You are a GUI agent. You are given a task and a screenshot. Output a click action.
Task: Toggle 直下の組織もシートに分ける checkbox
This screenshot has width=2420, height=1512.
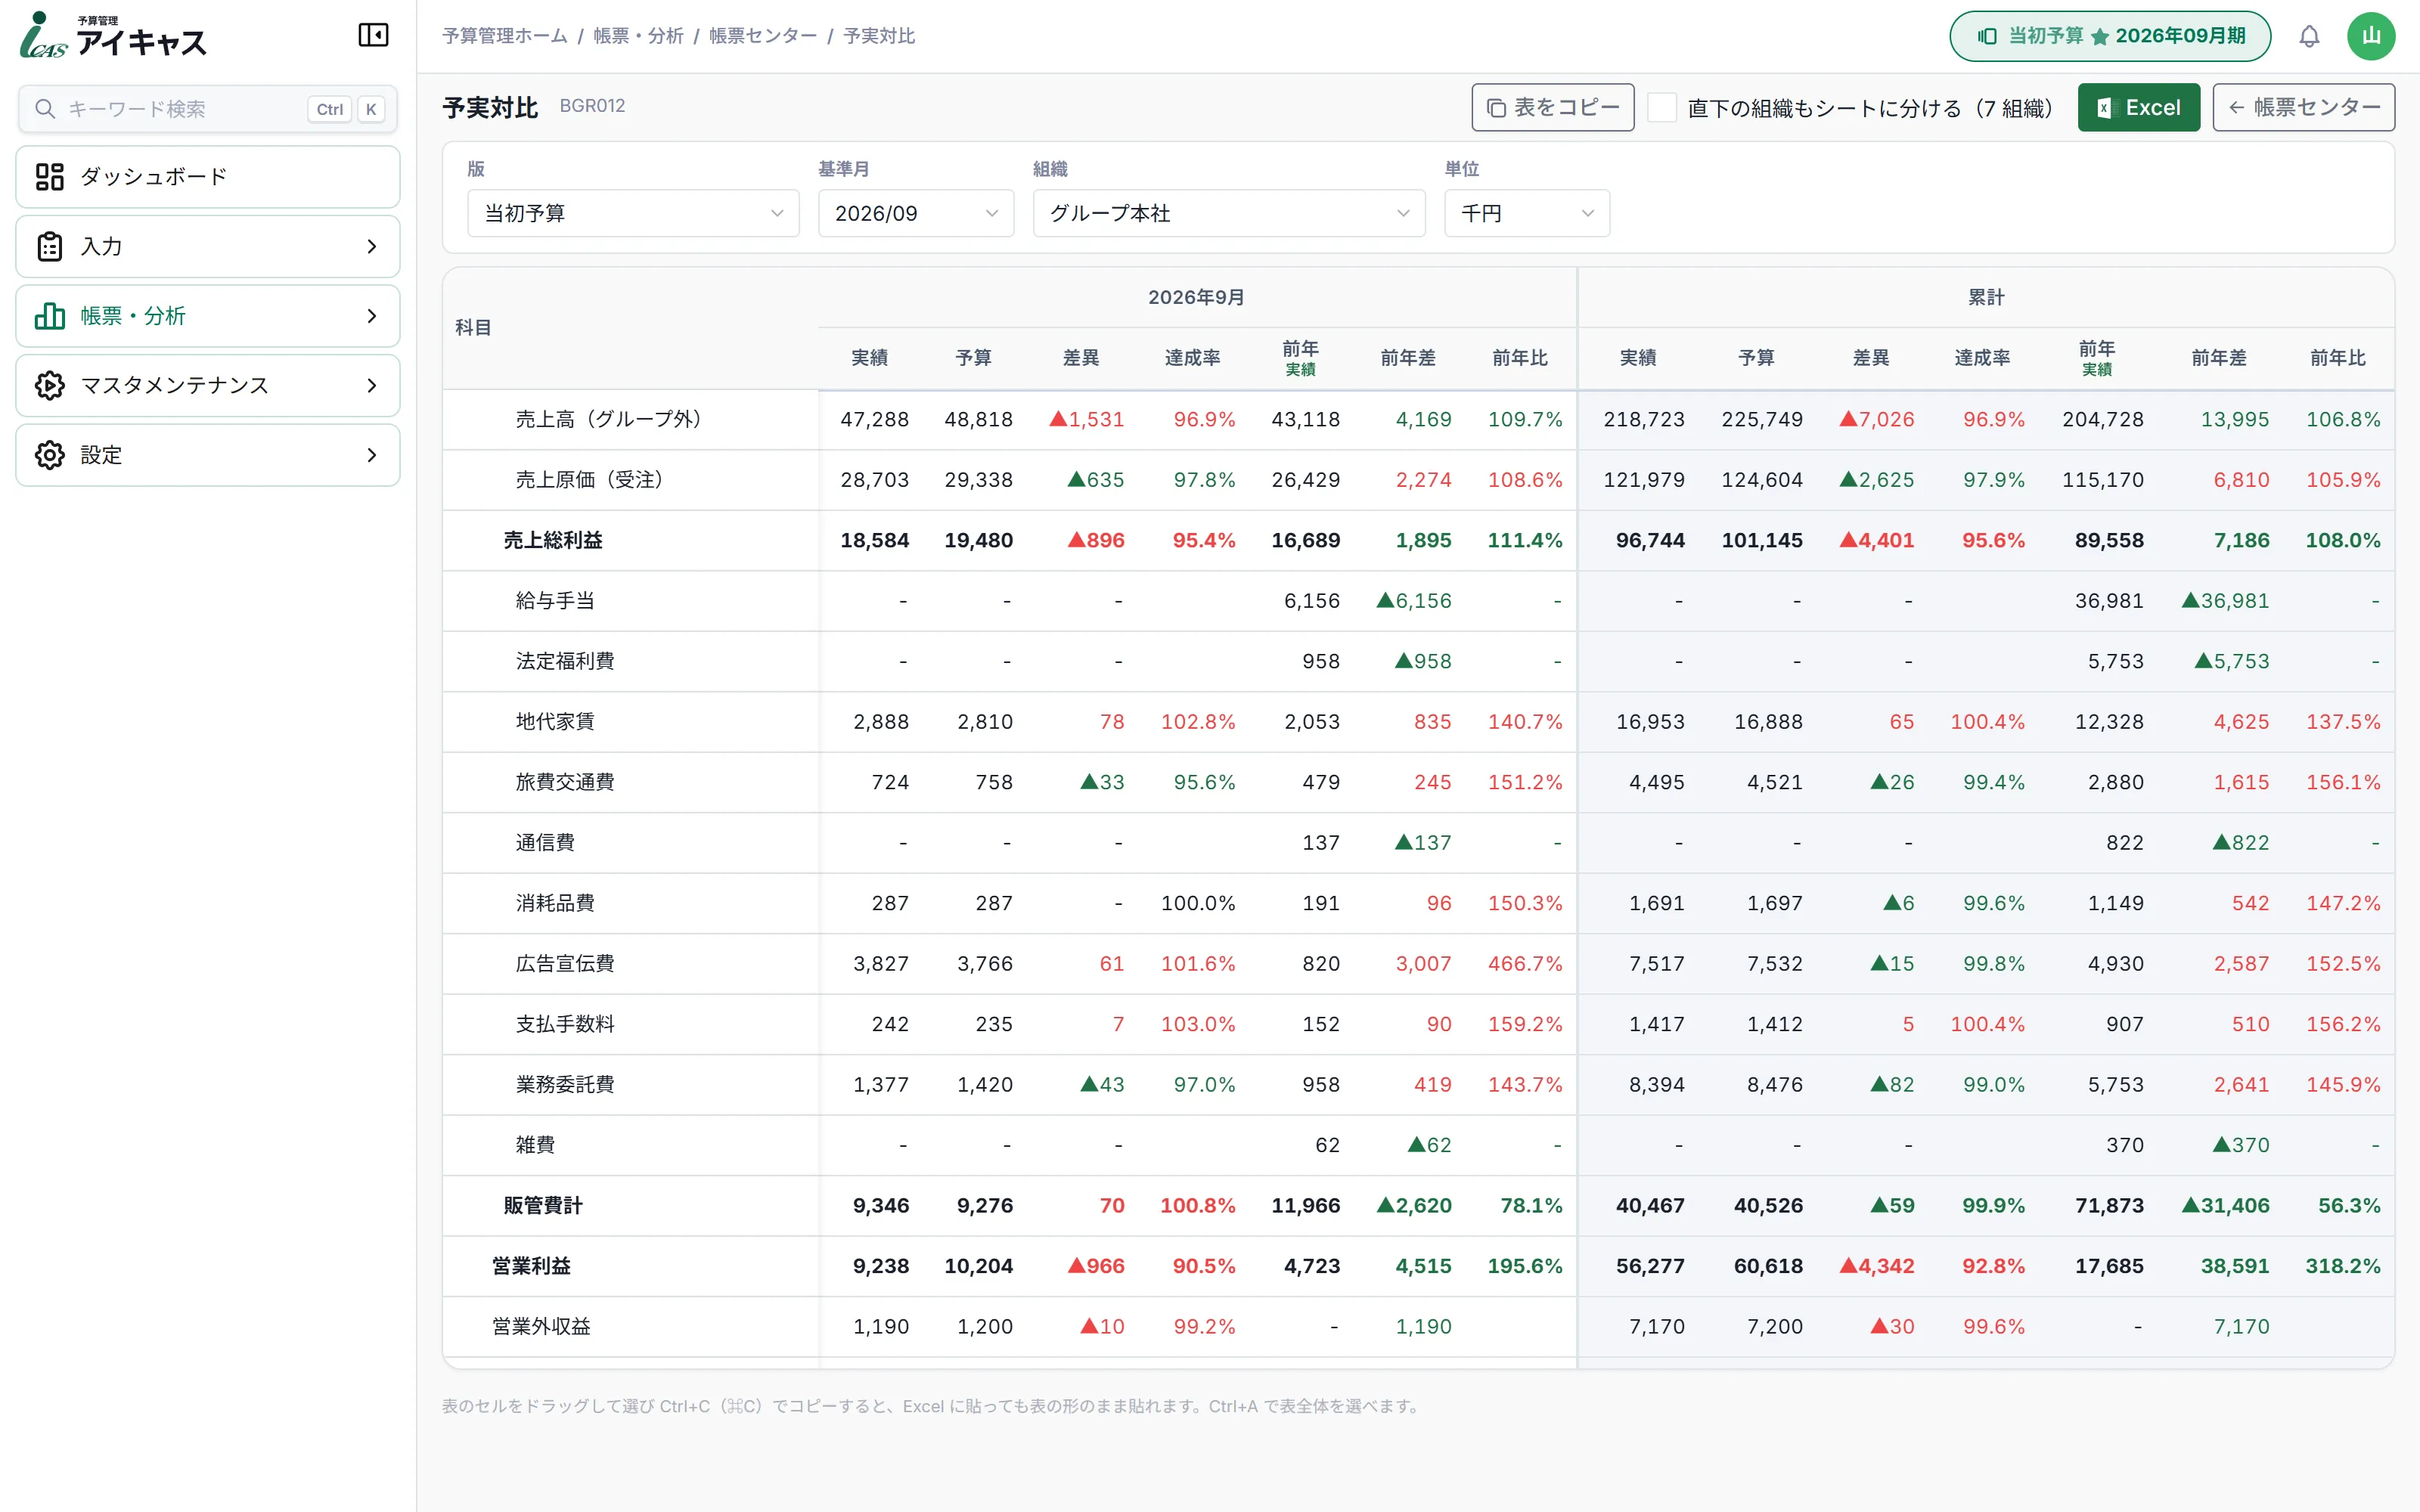pos(1661,108)
